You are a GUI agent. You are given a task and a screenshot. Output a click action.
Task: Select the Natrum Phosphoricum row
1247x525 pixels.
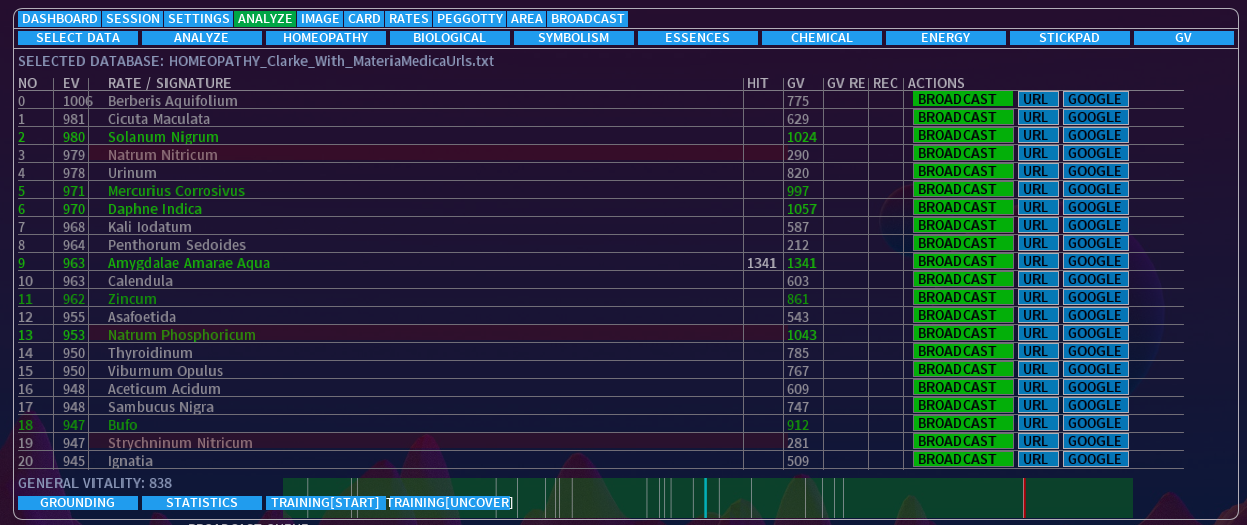pyautogui.click(x=182, y=335)
